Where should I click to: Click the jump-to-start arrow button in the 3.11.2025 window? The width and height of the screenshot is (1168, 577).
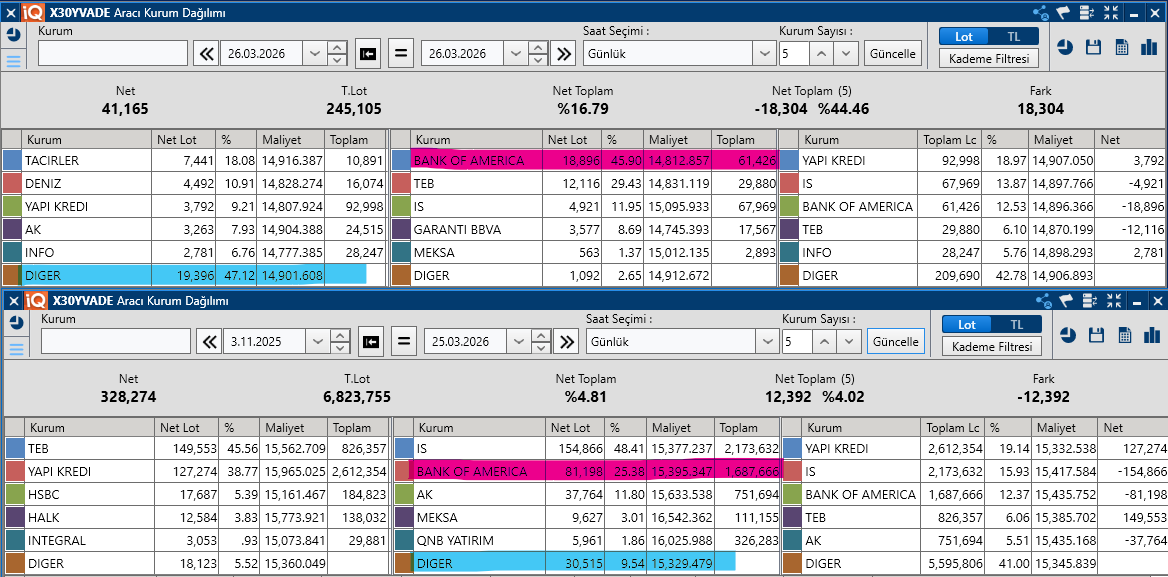(371, 342)
